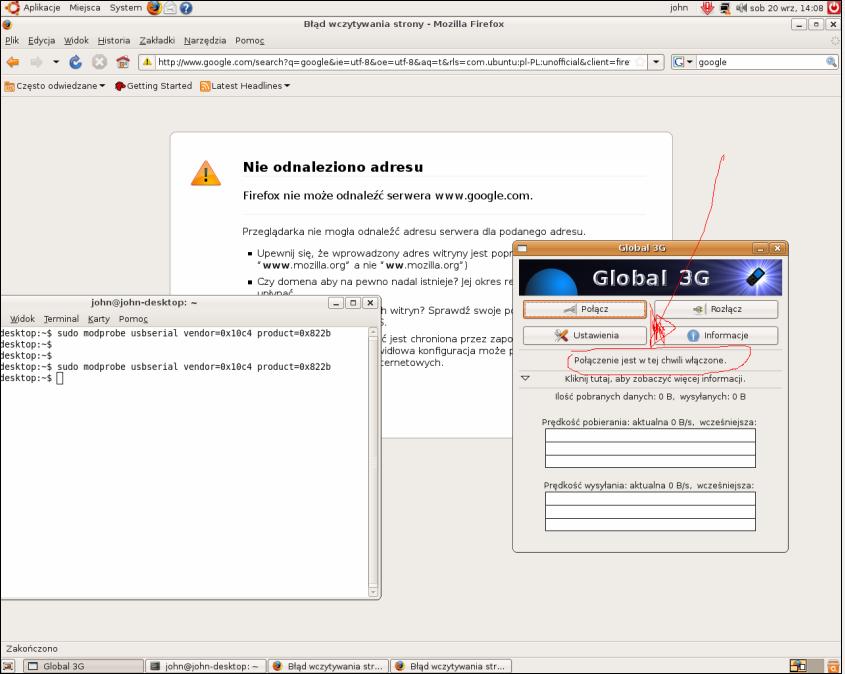The image size is (845, 674).
Task: Open the trash icon in bottom panel
Action: 833,666
